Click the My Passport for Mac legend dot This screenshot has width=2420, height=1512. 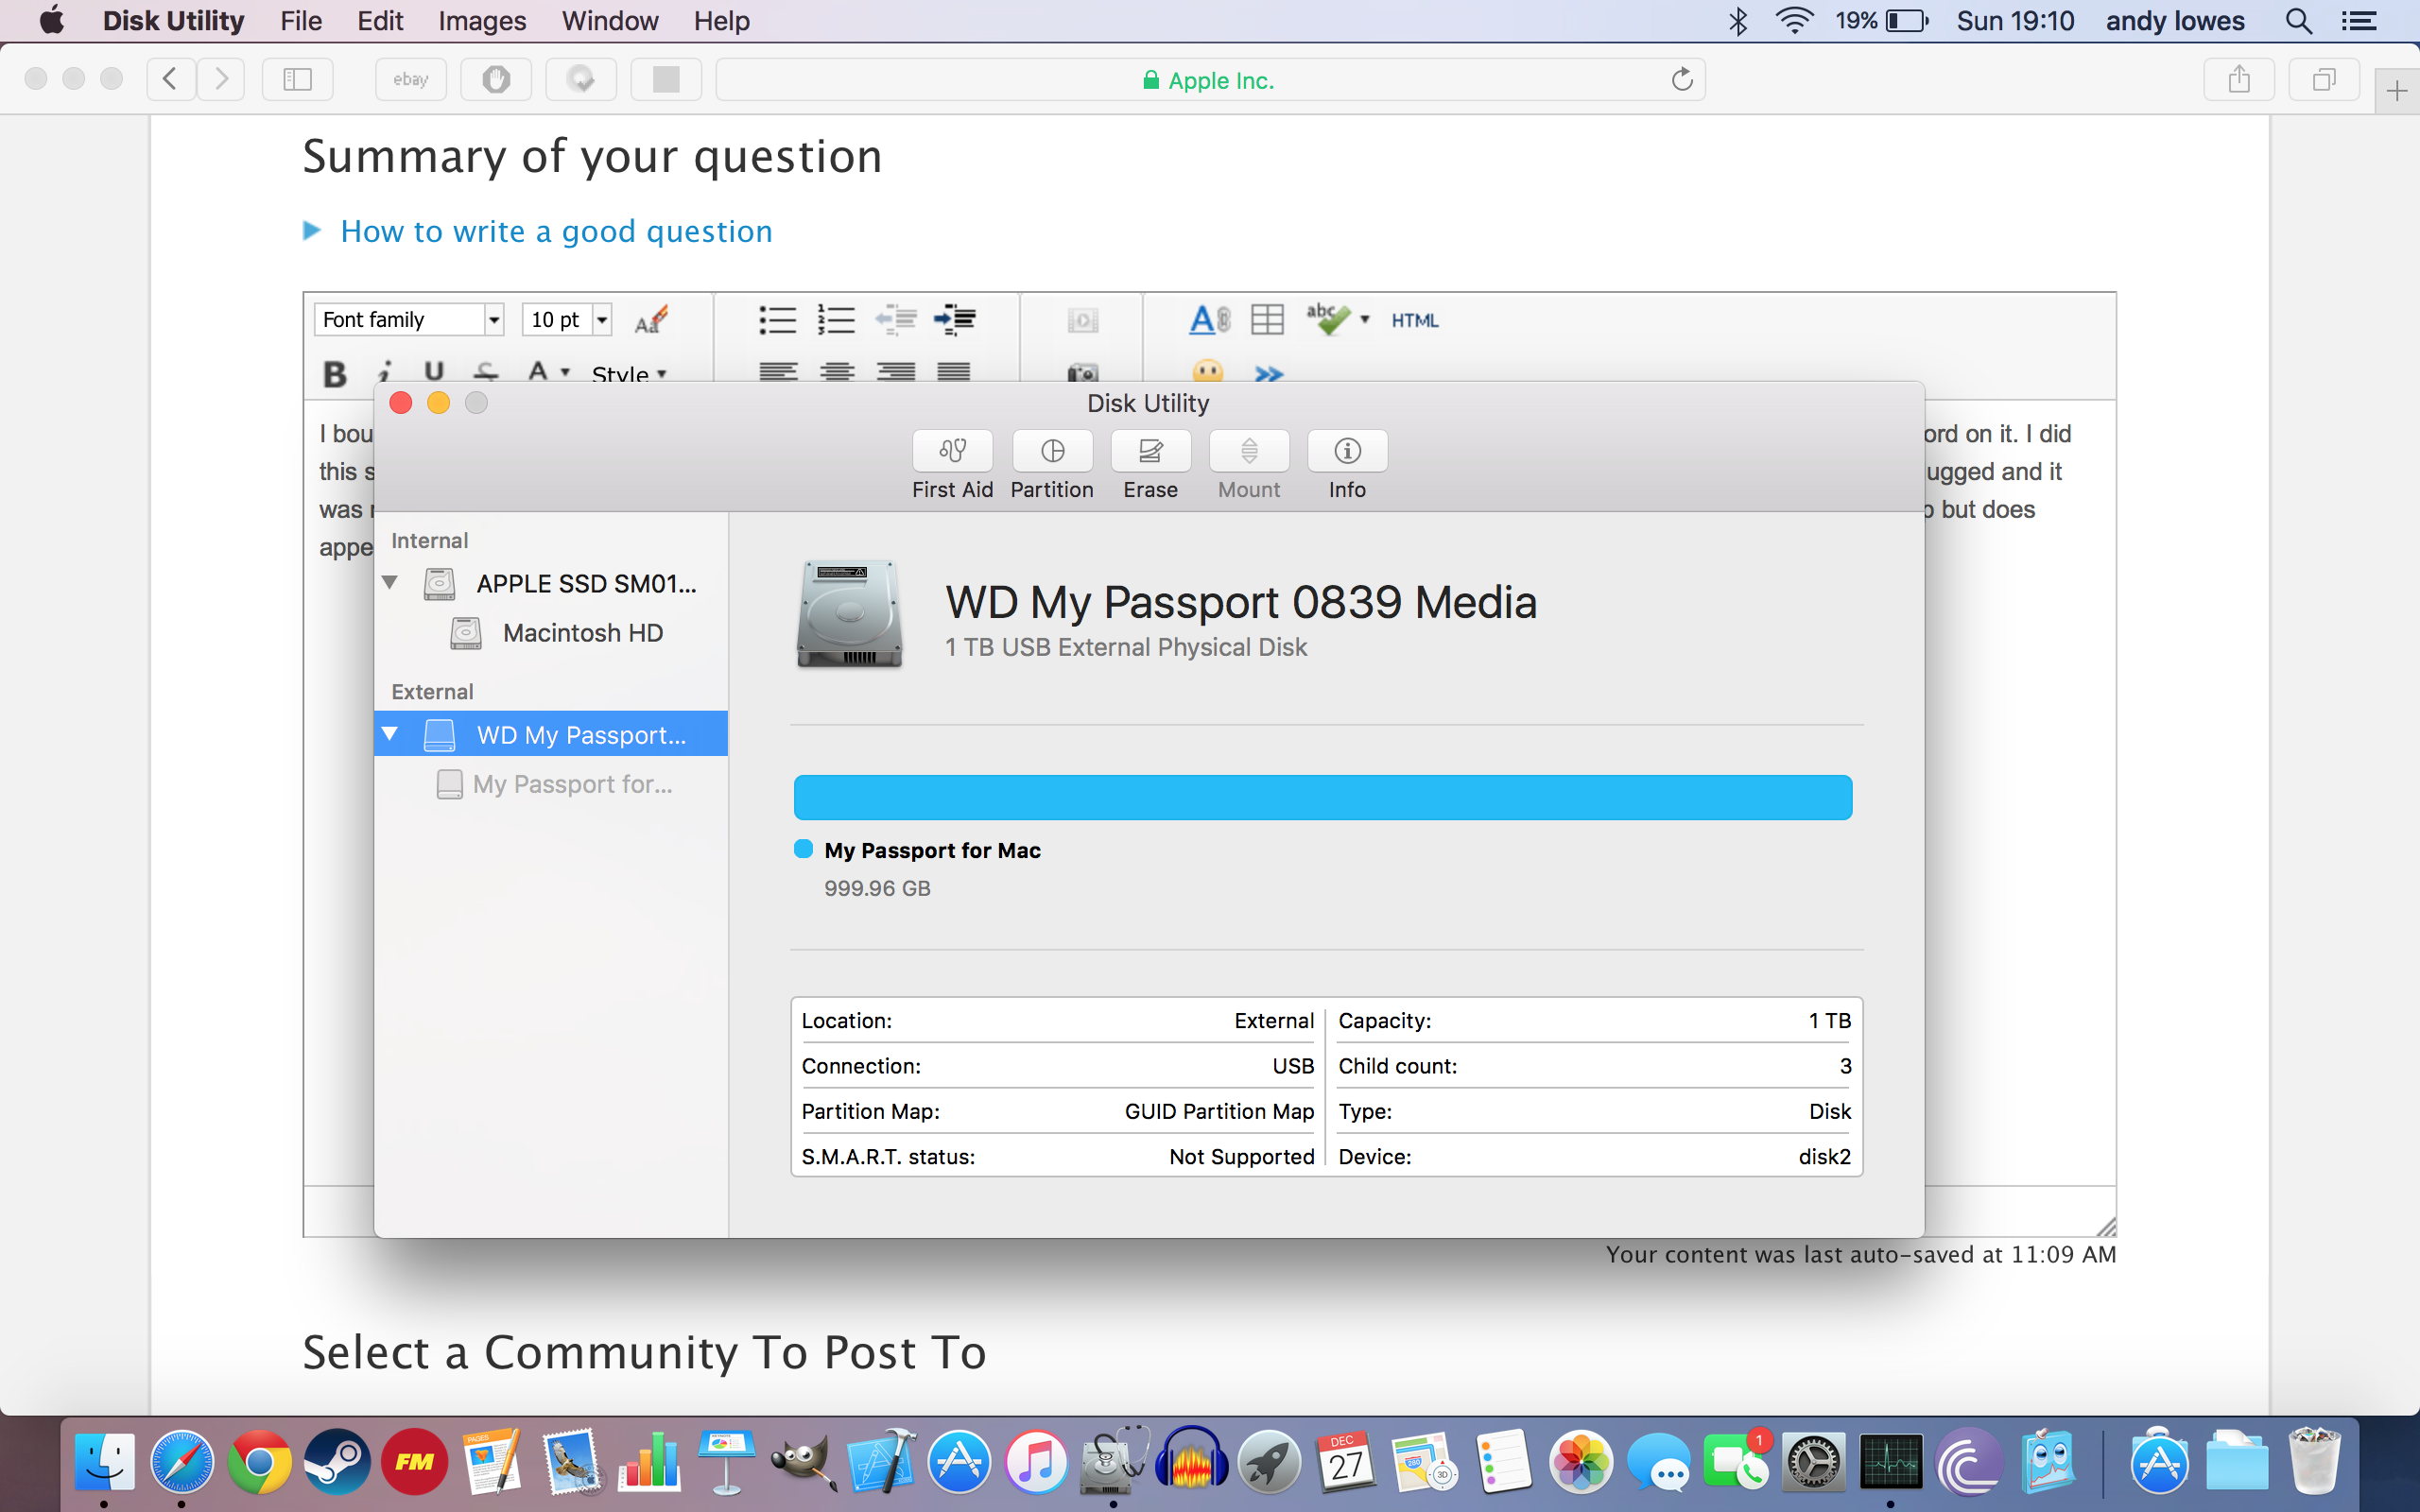tap(803, 849)
